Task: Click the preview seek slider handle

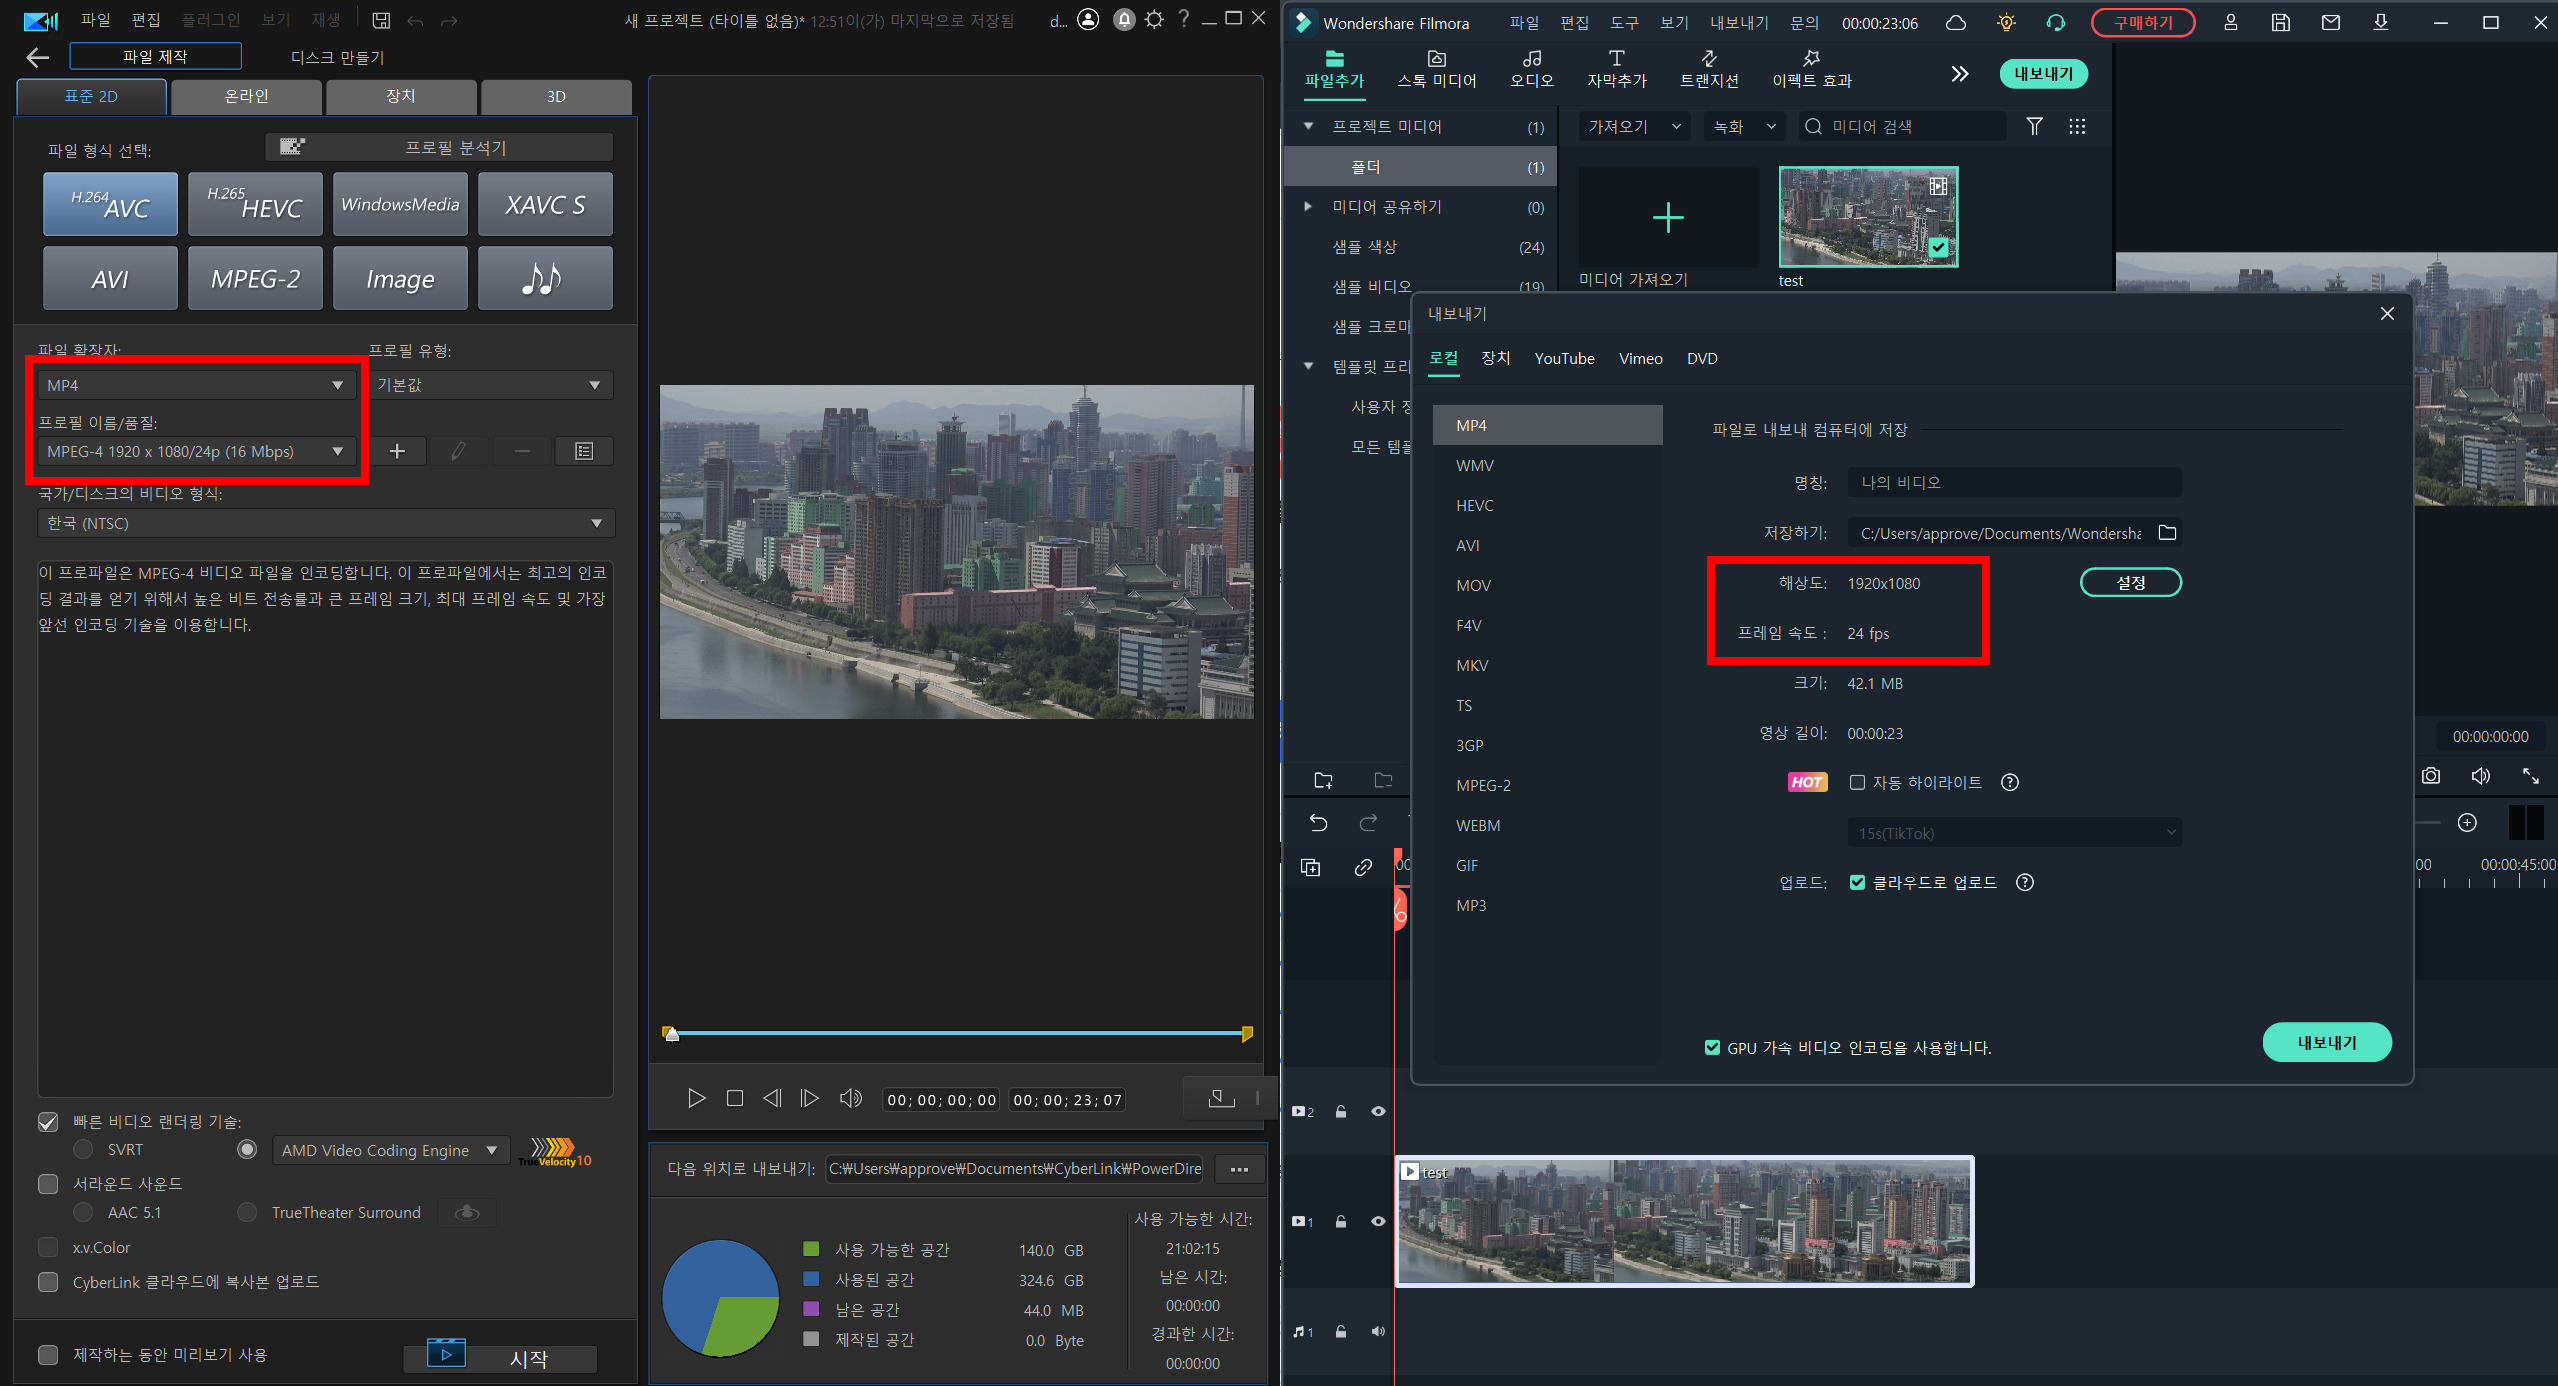Action: point(672,1034)
